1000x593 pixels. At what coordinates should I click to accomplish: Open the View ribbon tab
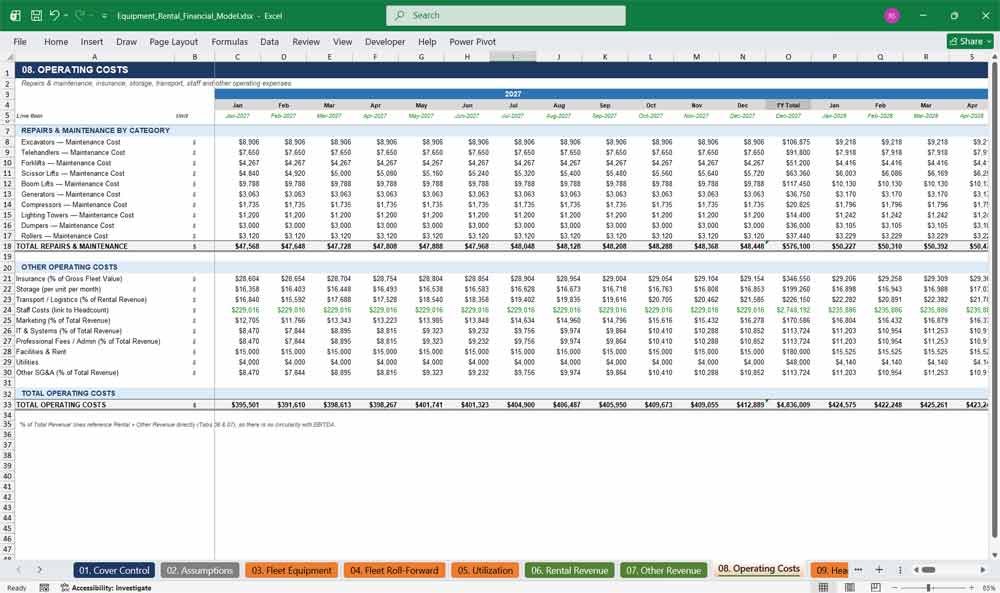[x=342, y=41]
